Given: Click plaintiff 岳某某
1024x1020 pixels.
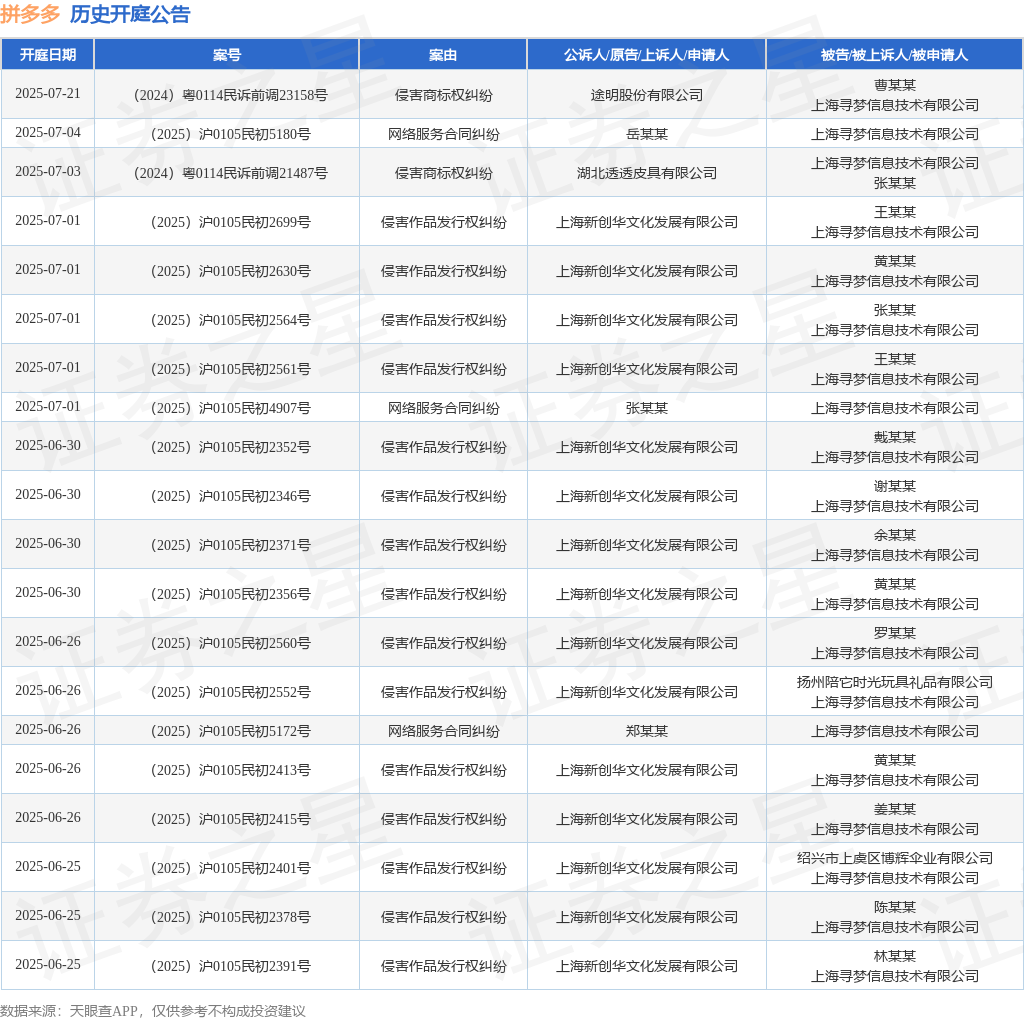Looking at the screenshot, I should [647, 134].
